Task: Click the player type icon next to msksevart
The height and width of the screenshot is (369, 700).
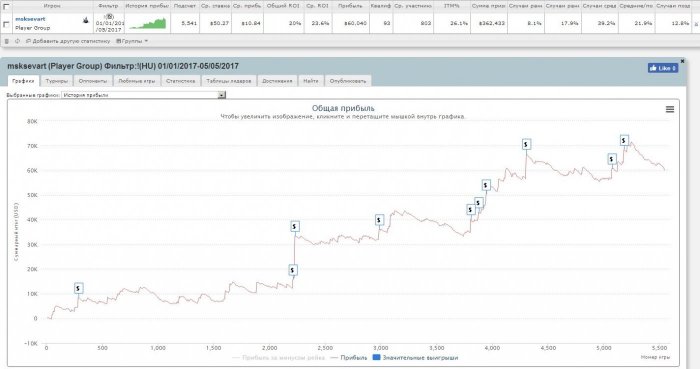Action: click(86, 20)
